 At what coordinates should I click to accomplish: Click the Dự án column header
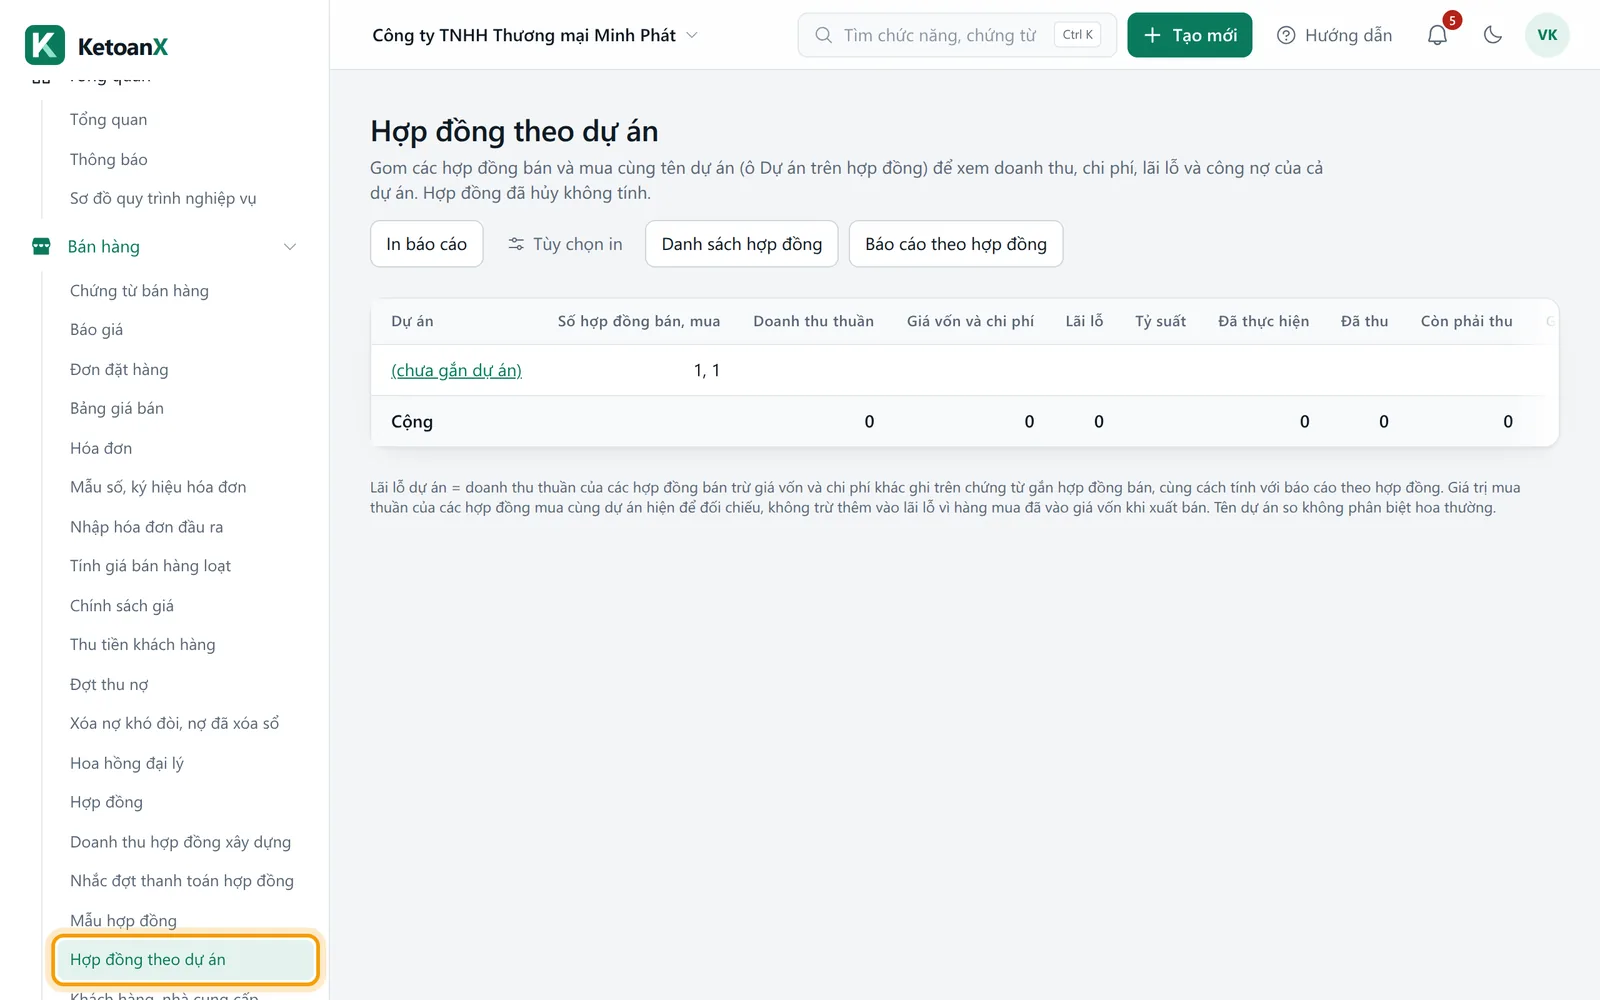[x=412, y=321]
